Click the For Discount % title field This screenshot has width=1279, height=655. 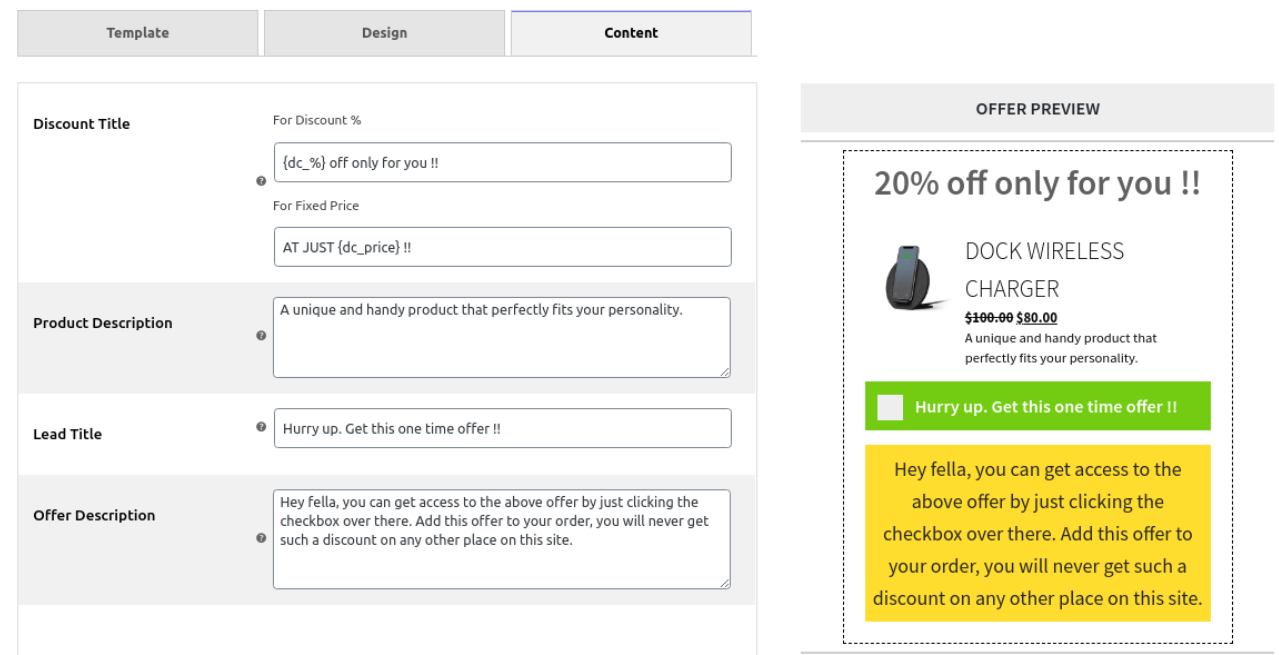point(502,163)
